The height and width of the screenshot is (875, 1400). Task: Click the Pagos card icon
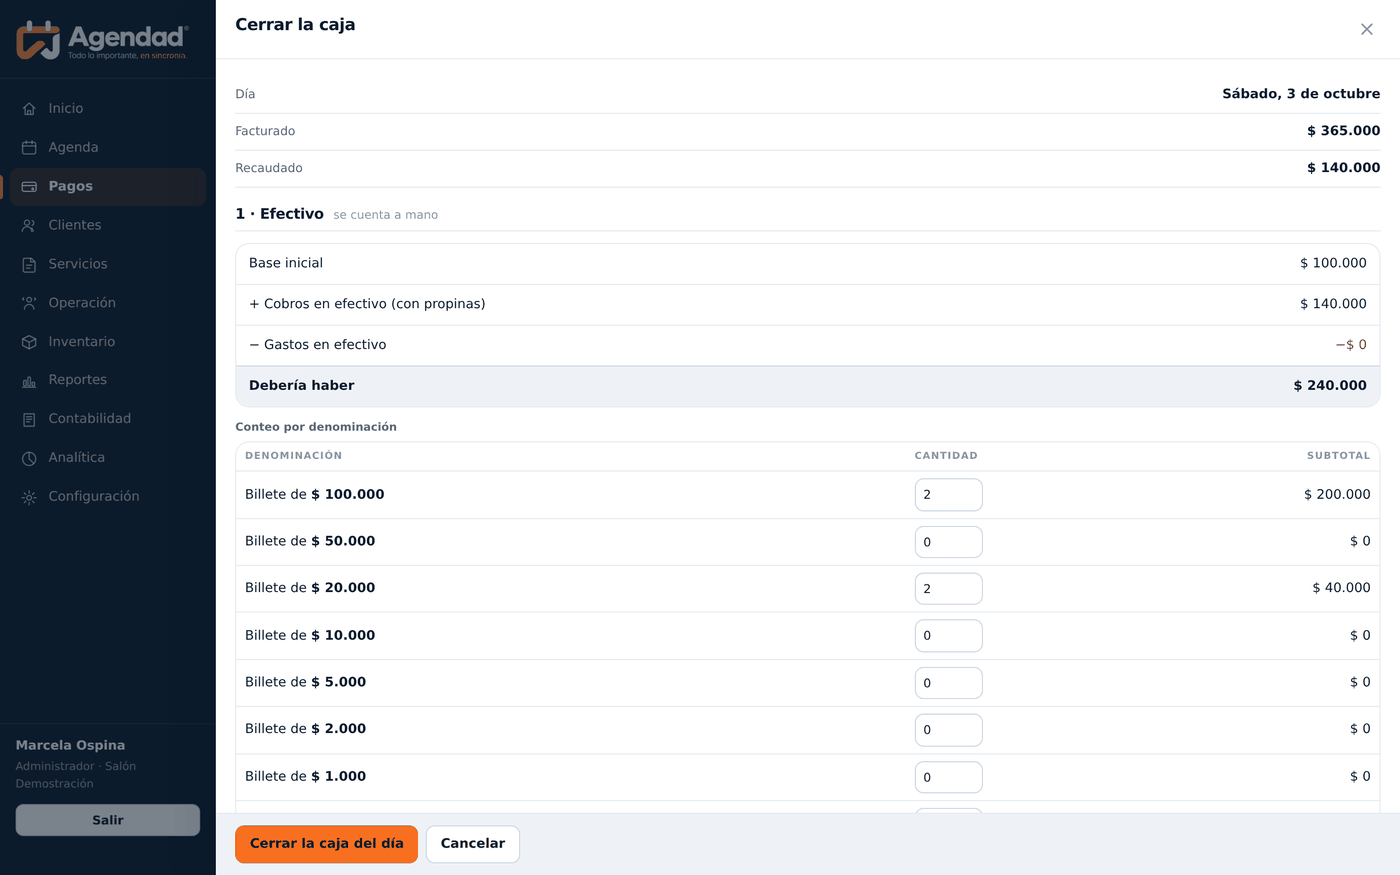tap(29, 186)
